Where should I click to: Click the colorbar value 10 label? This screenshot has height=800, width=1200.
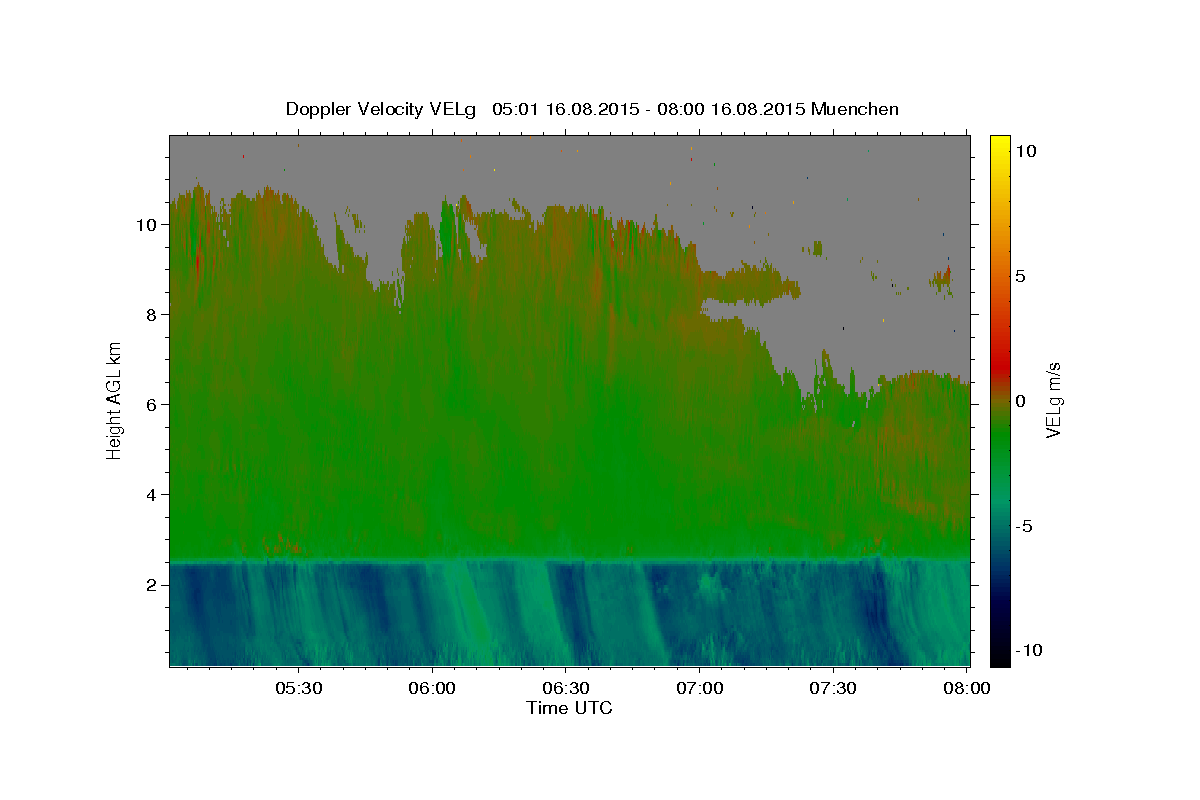1025,151
